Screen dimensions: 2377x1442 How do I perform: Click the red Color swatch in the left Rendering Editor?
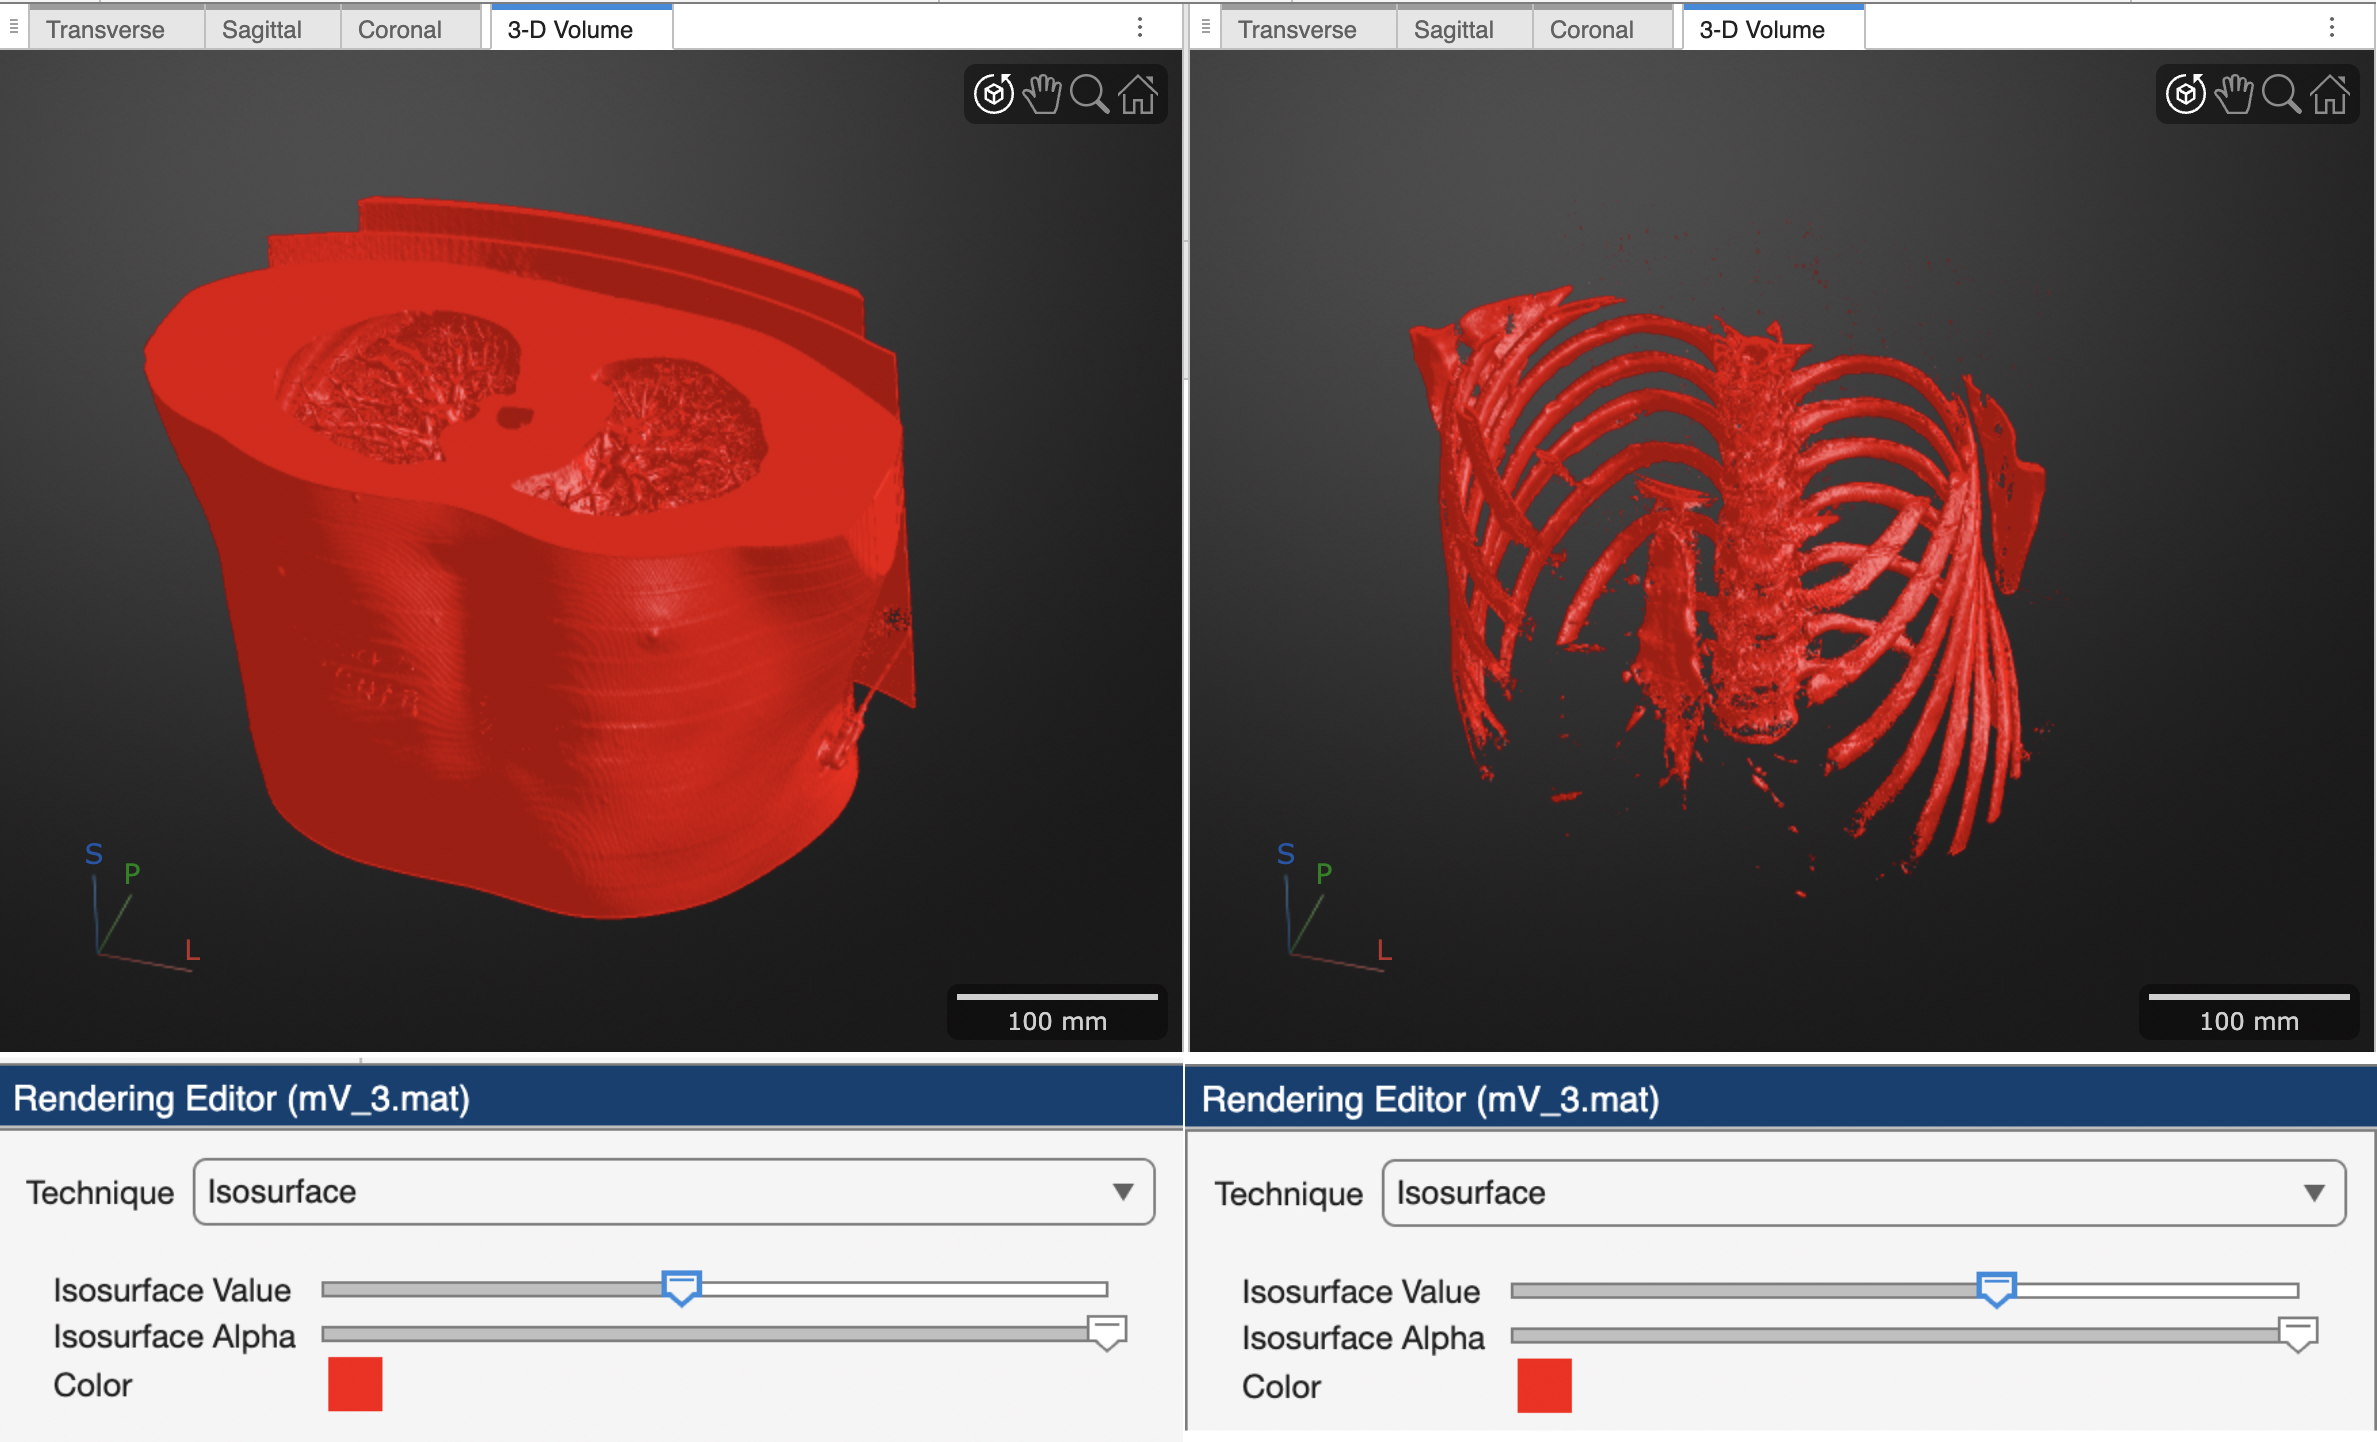pyautogui.click(x=355, y=1385)
